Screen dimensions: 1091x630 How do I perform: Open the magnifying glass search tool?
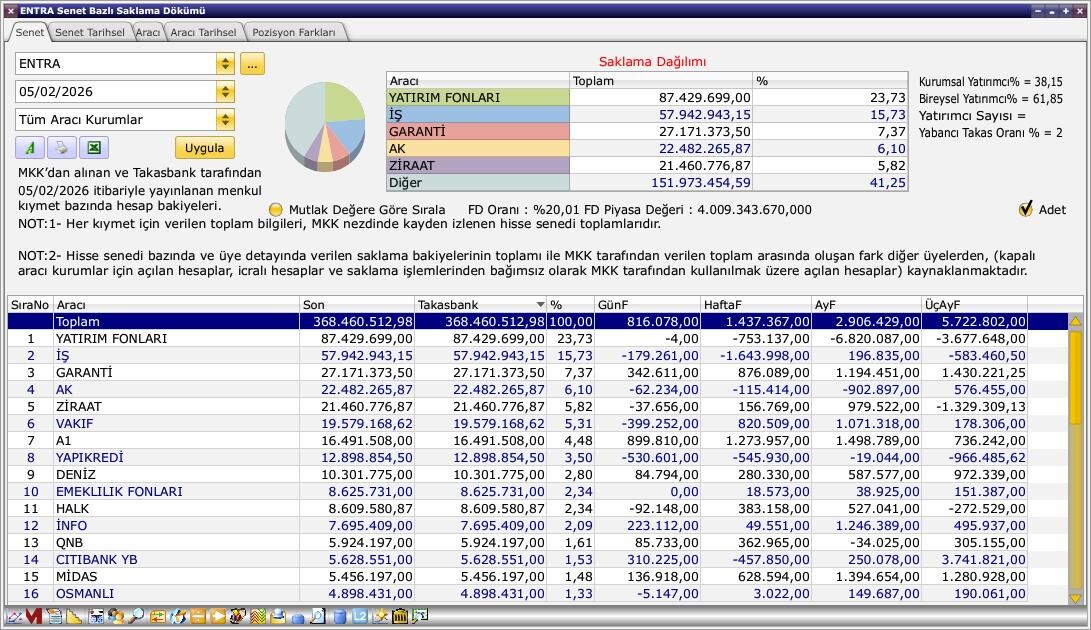click(x=136, y=617)
